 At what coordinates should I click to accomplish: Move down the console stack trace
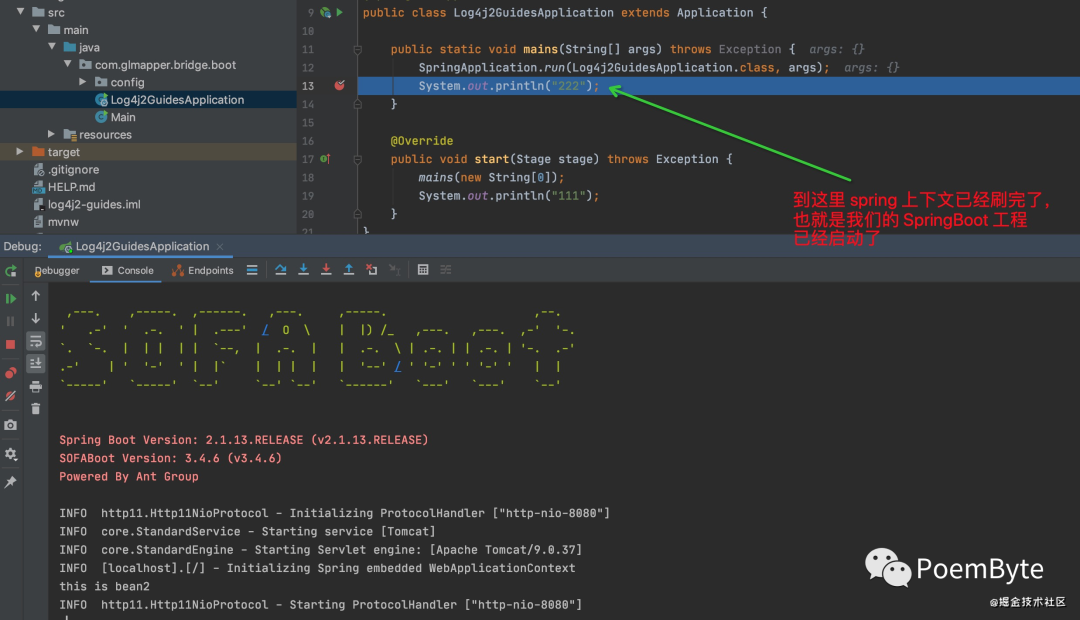(x=36, y=318)
